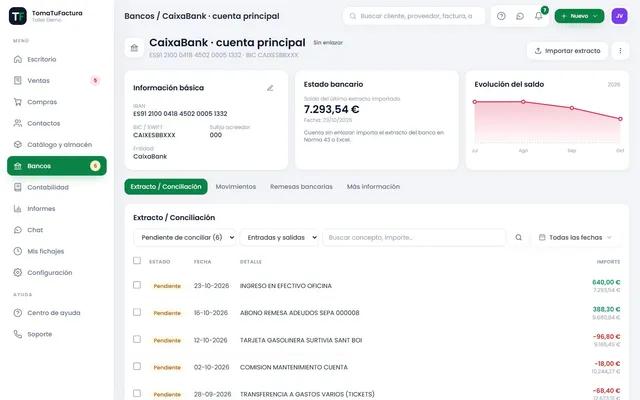
Task: Open the three-dot more options menu
Action: [x=620, y=51]
